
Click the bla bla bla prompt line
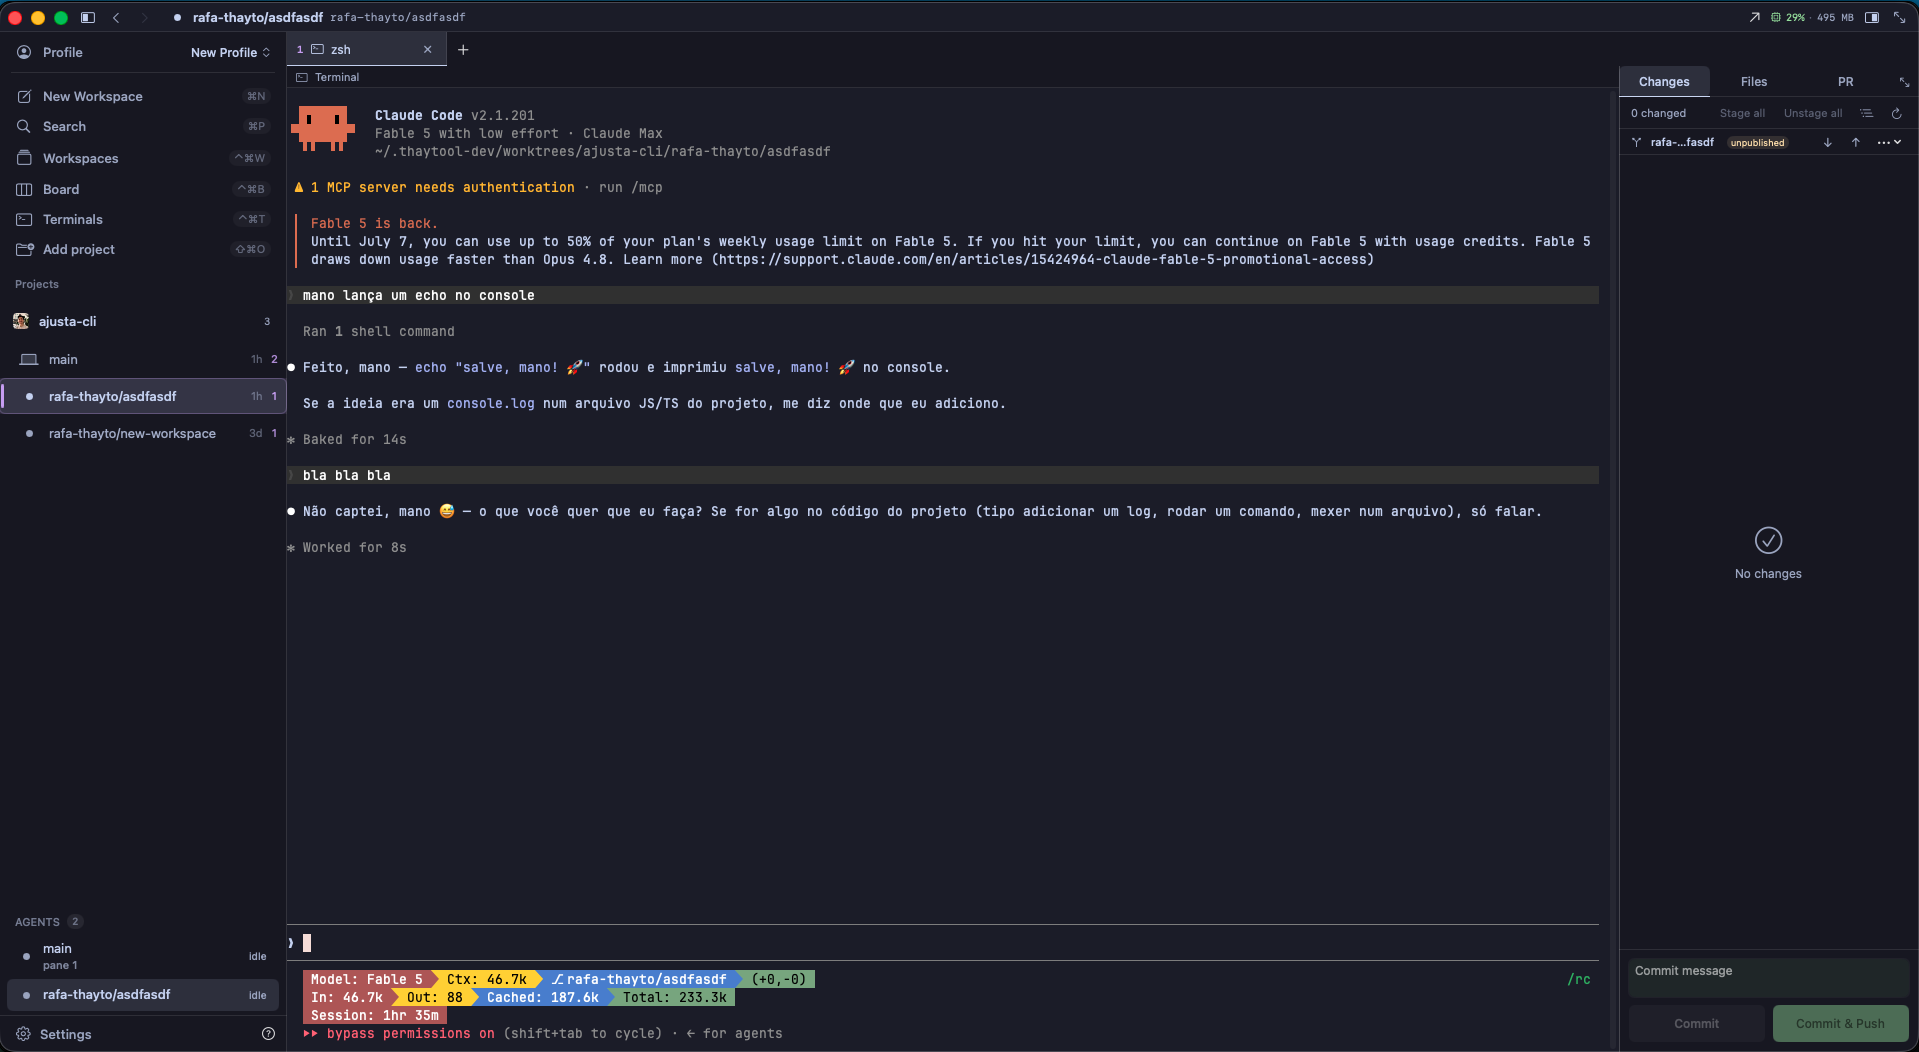(x=942, y=475)
